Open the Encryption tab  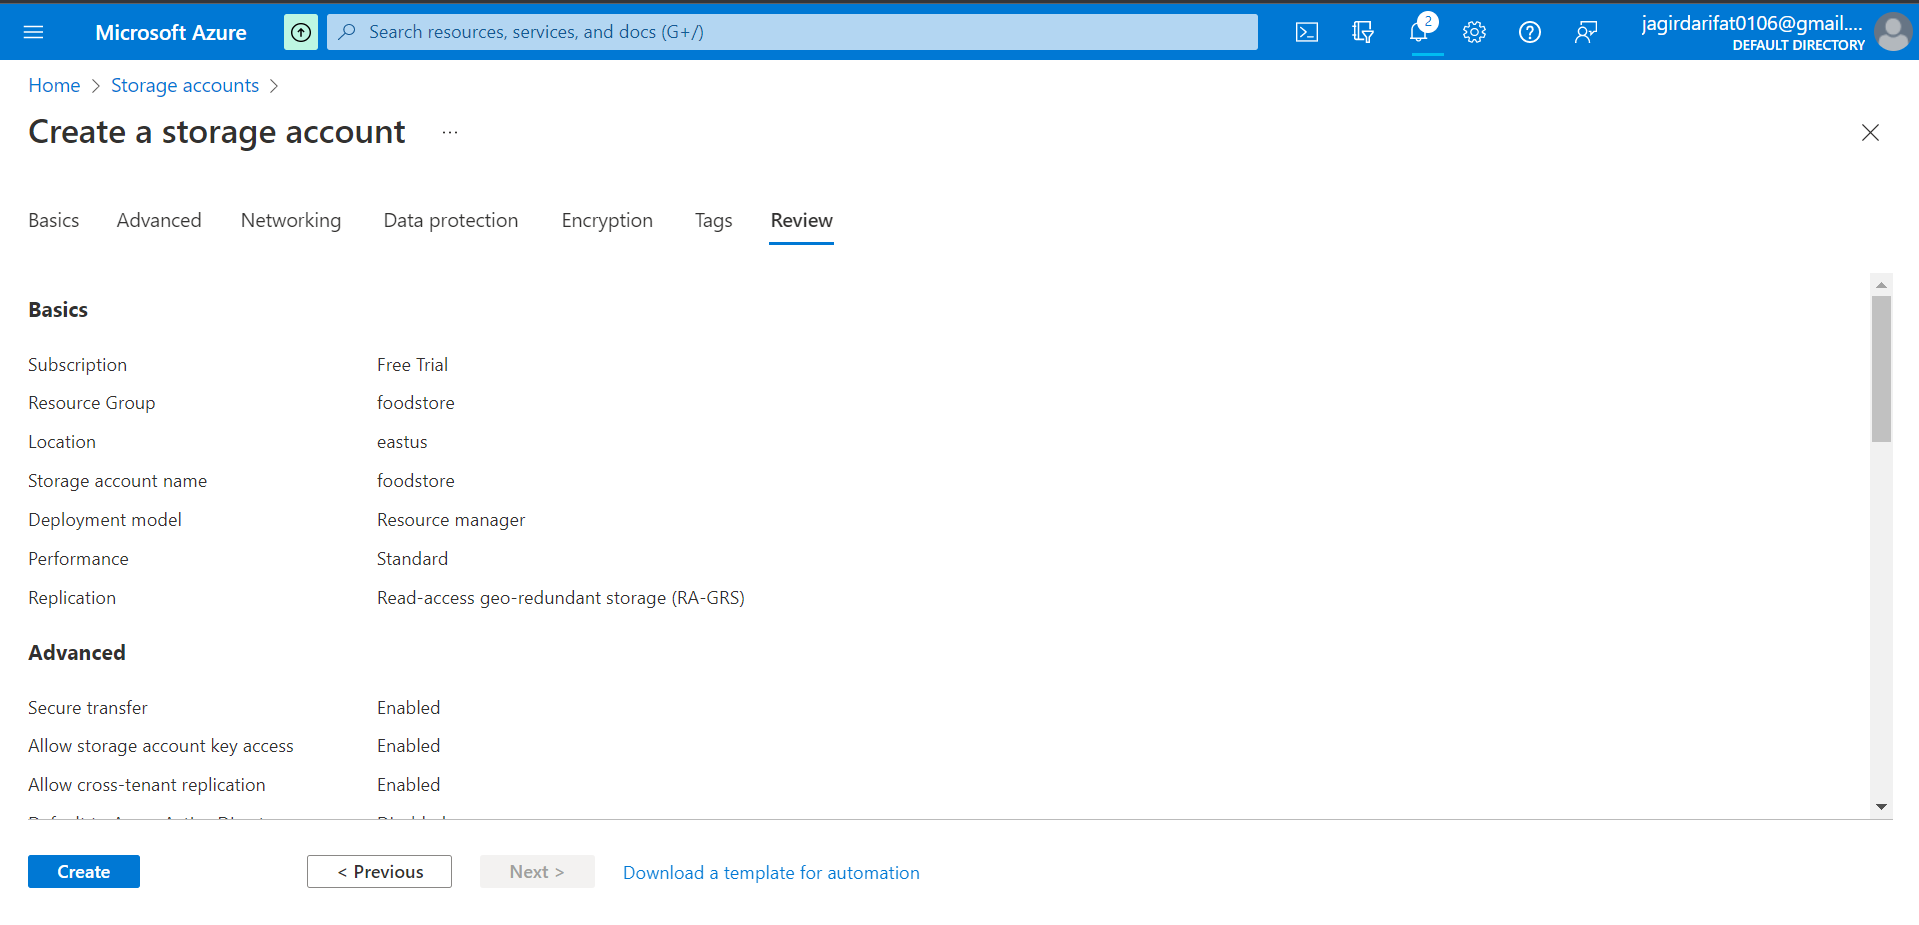[x=606, y=220]
